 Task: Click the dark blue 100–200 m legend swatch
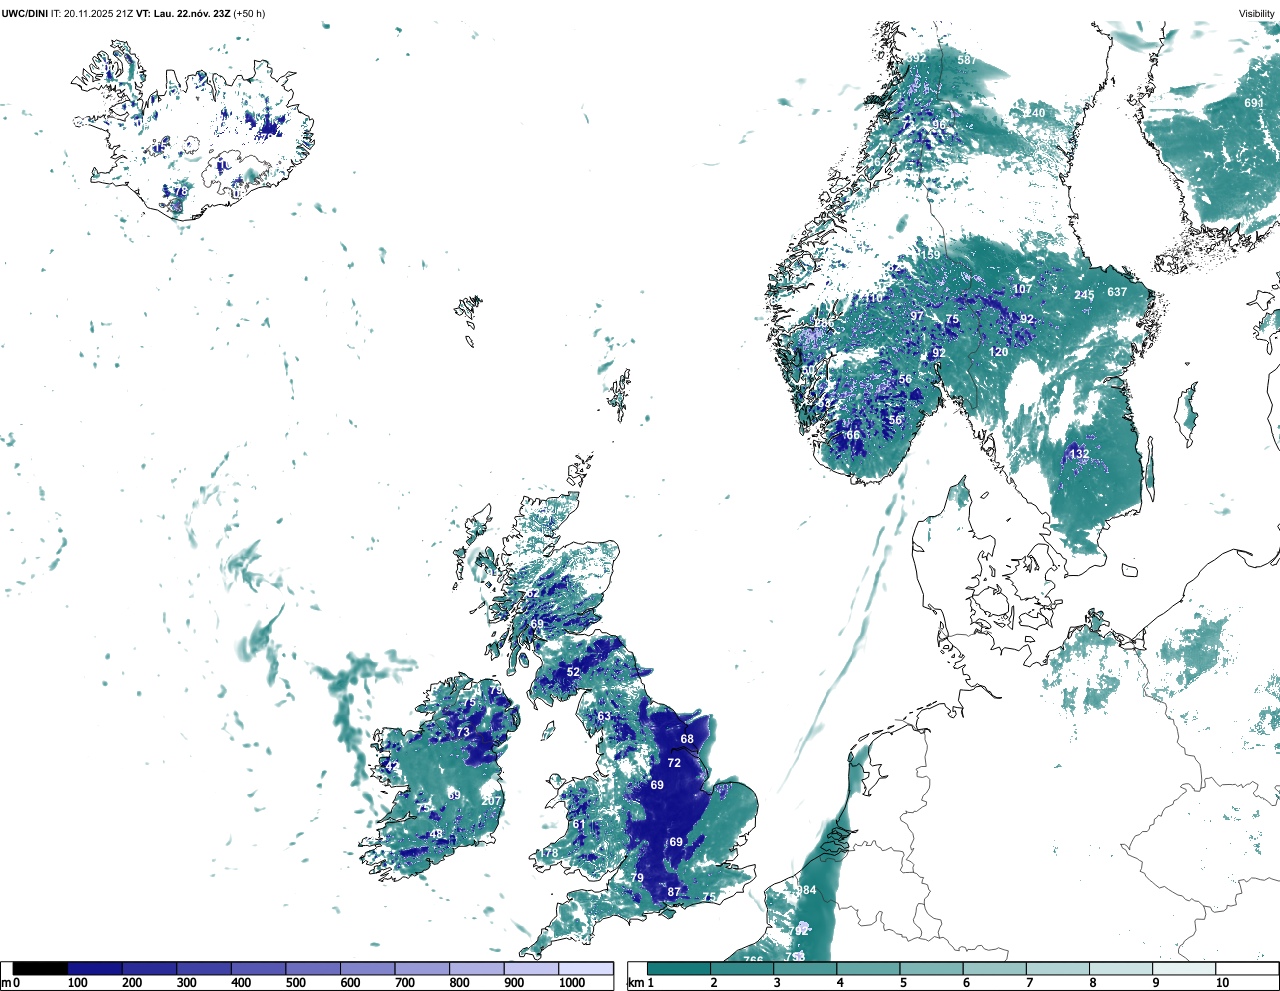pos(95,969)
